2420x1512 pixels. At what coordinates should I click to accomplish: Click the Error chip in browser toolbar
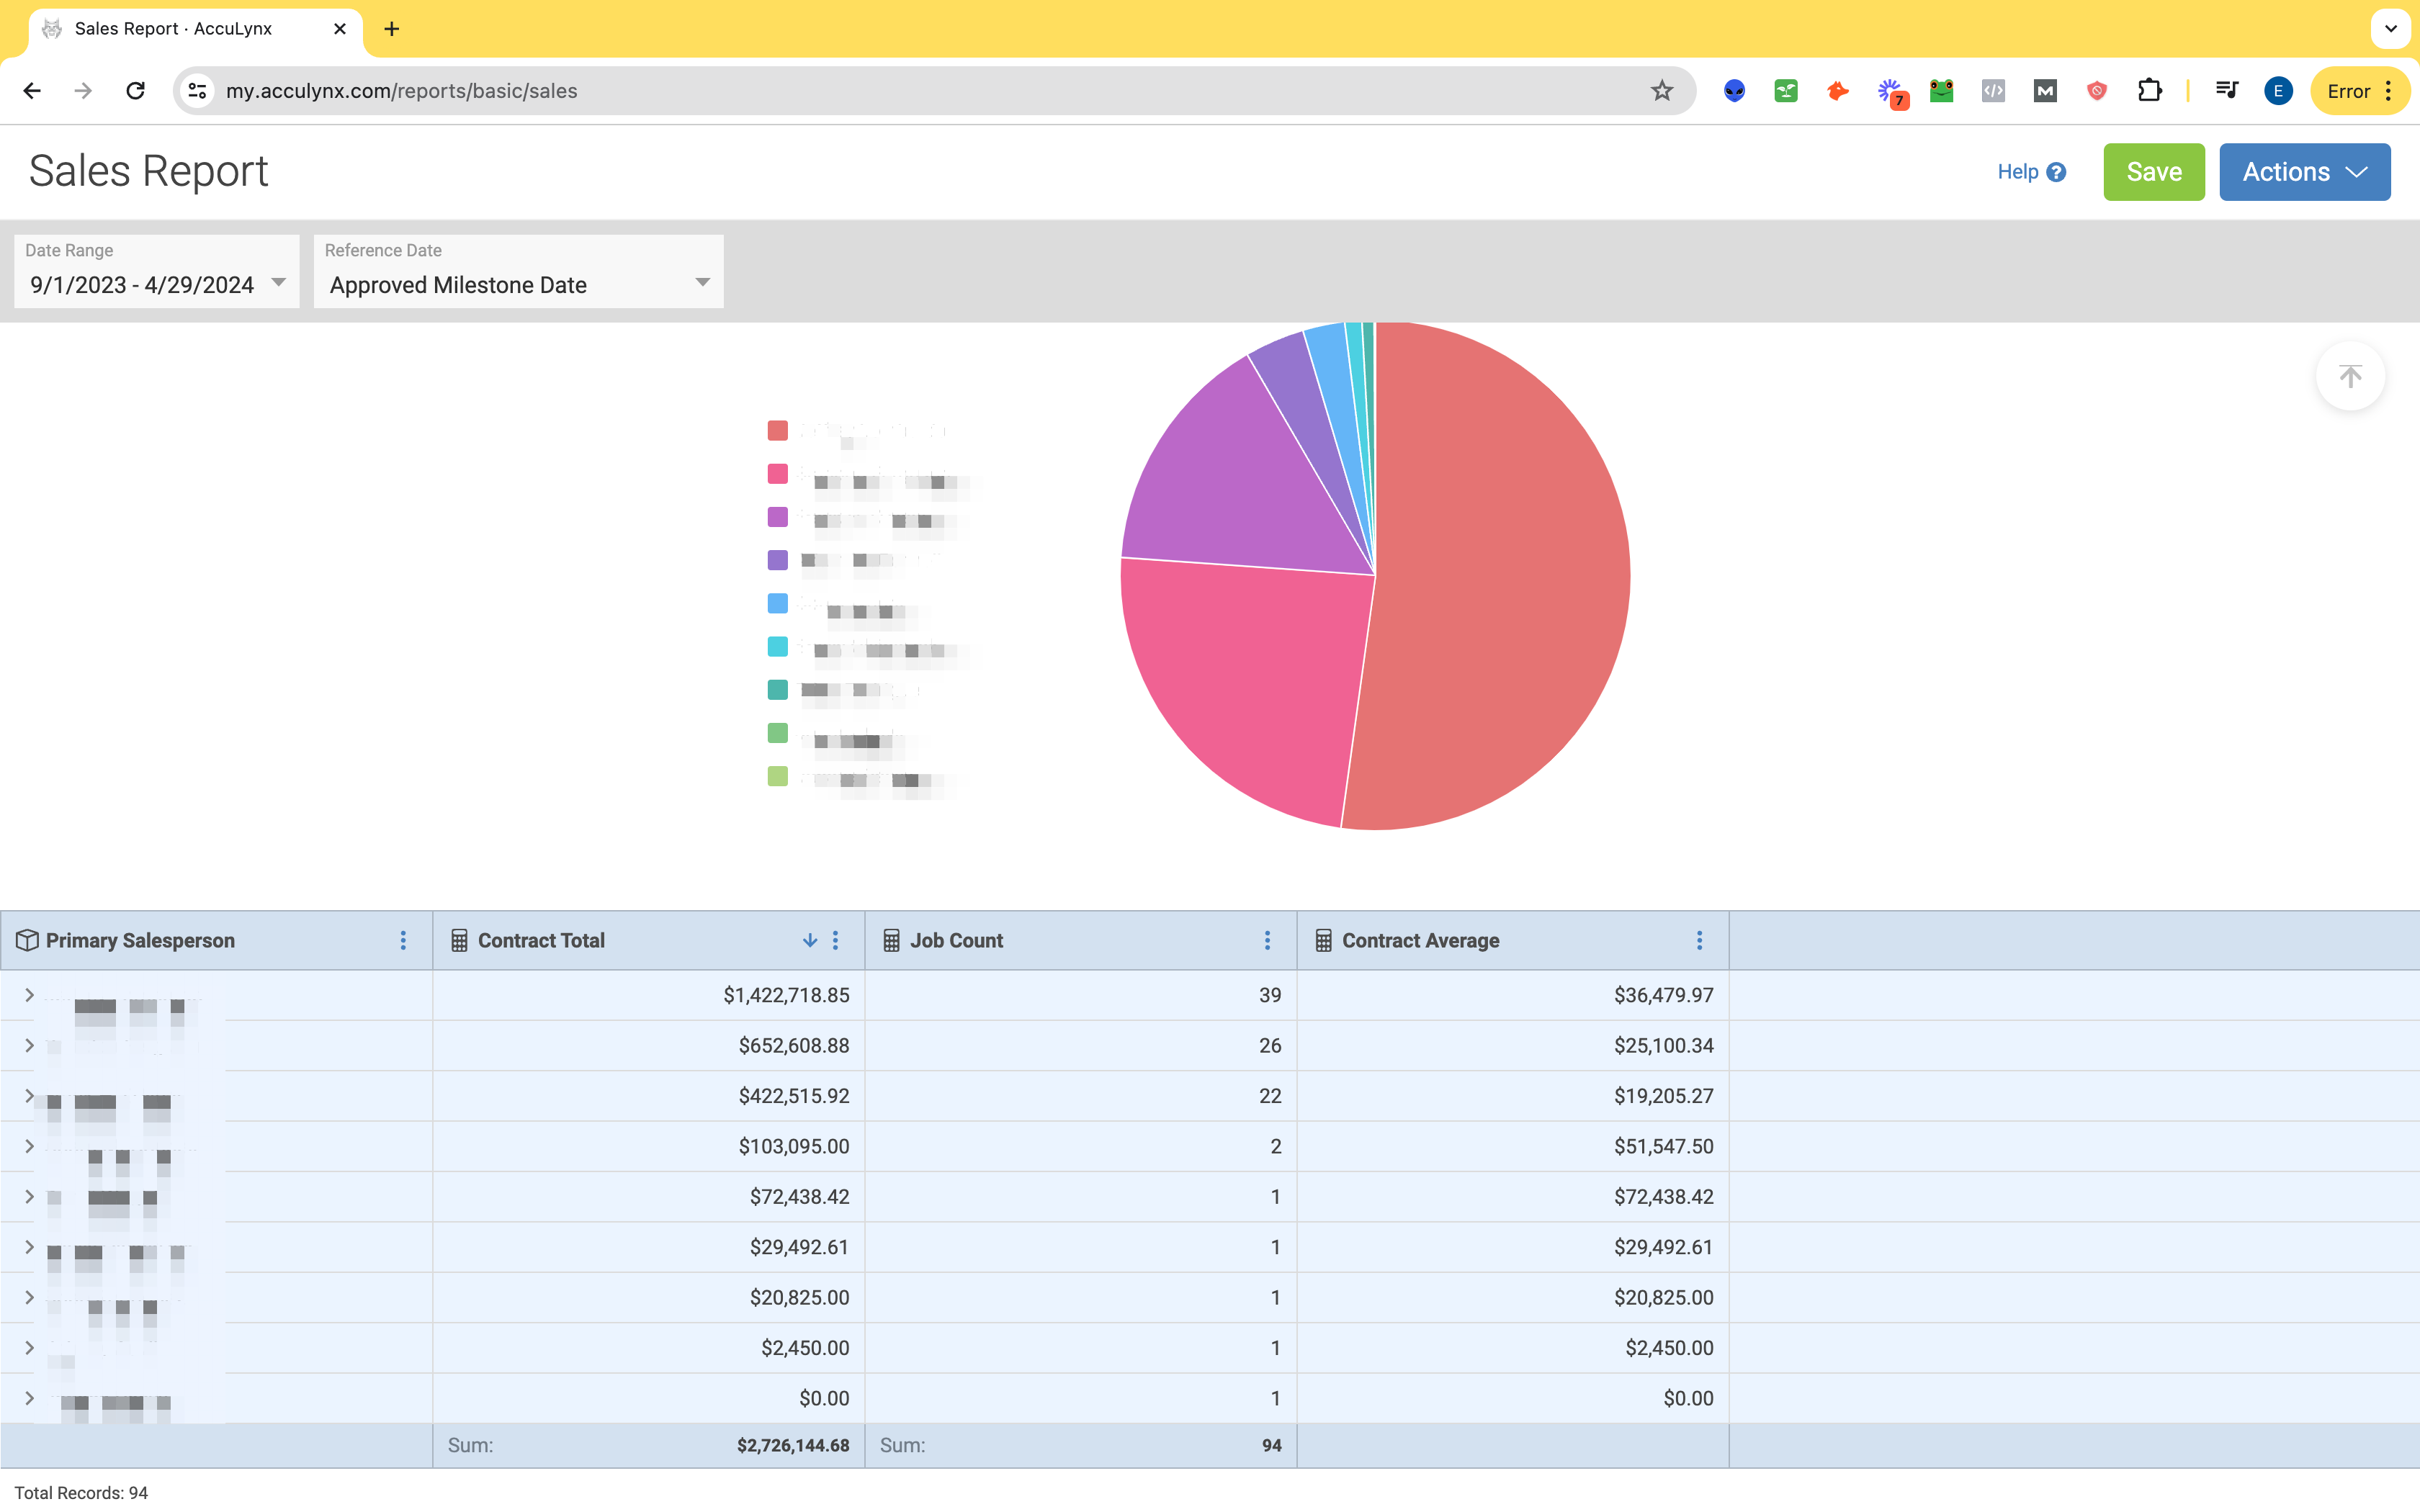pos(2360,91)
